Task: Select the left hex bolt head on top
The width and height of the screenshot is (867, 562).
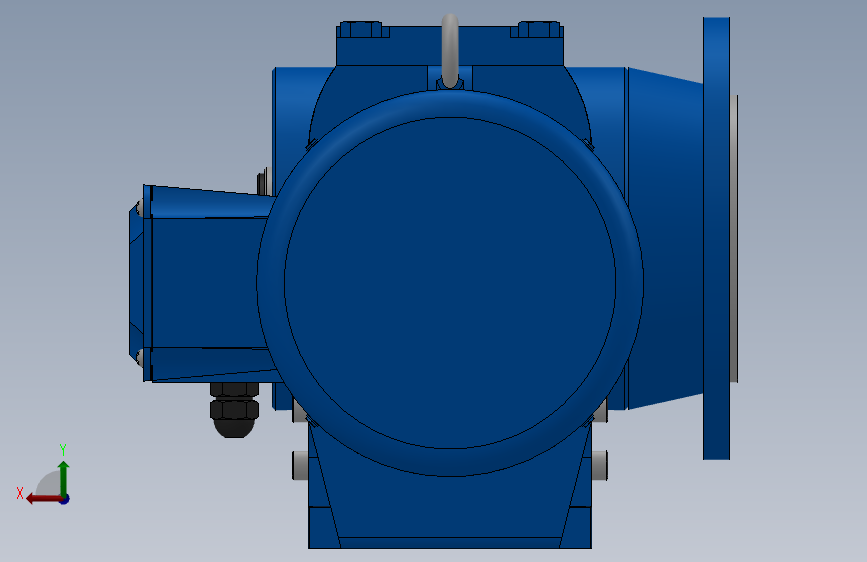Action: pos(361,29)
